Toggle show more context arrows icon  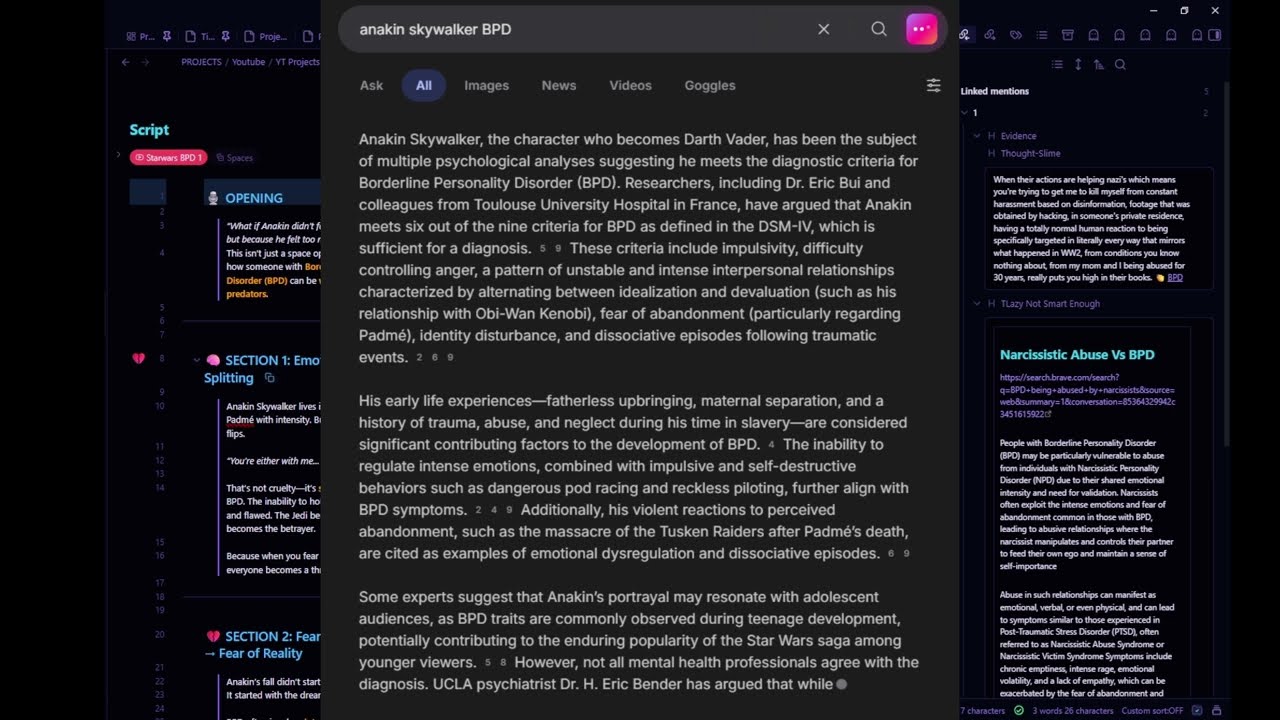pyautogui.click(x=1078, y=64)
